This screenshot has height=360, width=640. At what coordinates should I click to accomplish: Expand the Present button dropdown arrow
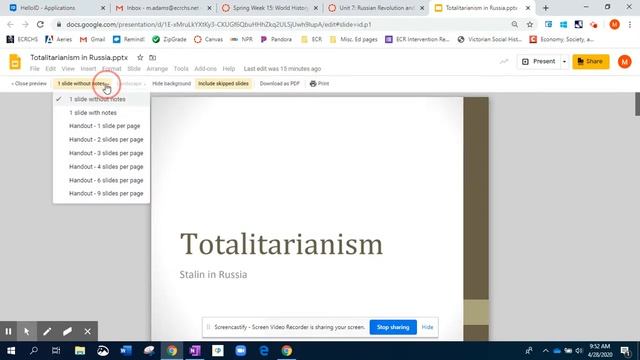point(564,62)
